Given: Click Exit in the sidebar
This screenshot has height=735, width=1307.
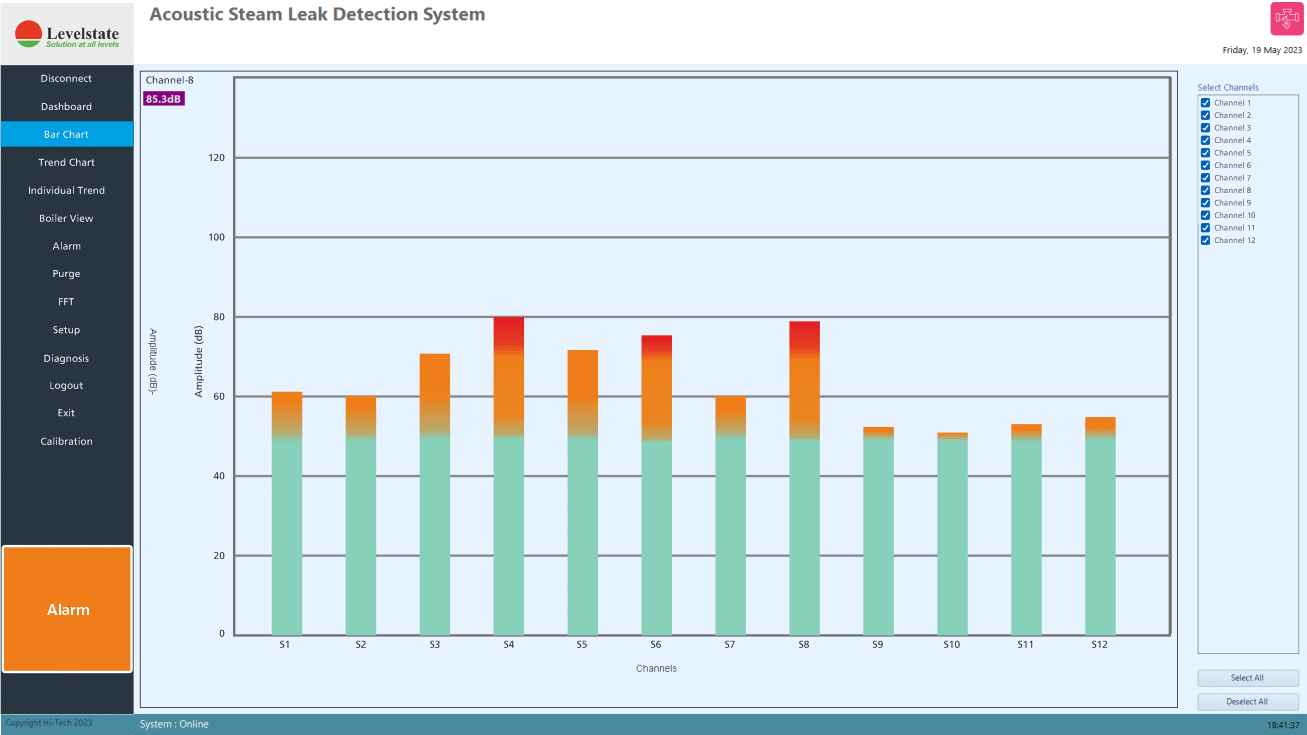Looking at the screenshot, I should 66,413.
